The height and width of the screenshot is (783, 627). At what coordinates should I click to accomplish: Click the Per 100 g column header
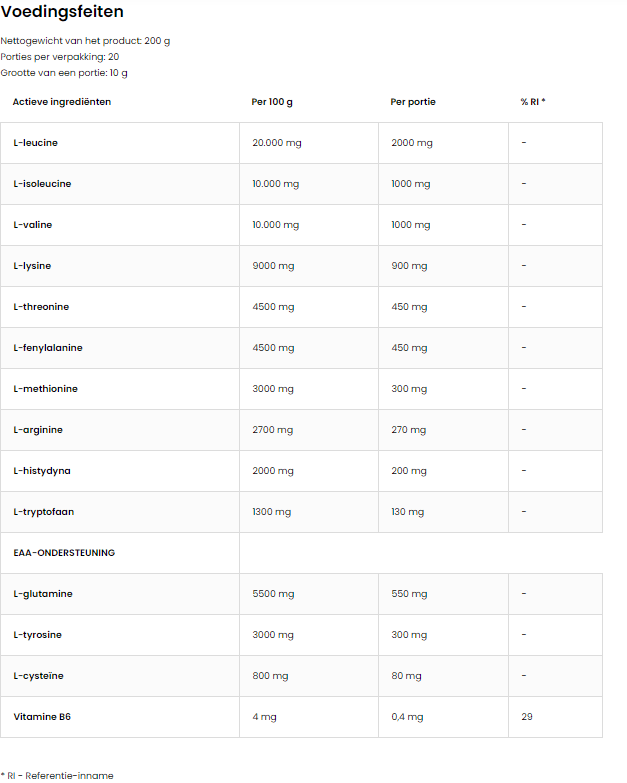pyautogui.click(x=272, y=102)
